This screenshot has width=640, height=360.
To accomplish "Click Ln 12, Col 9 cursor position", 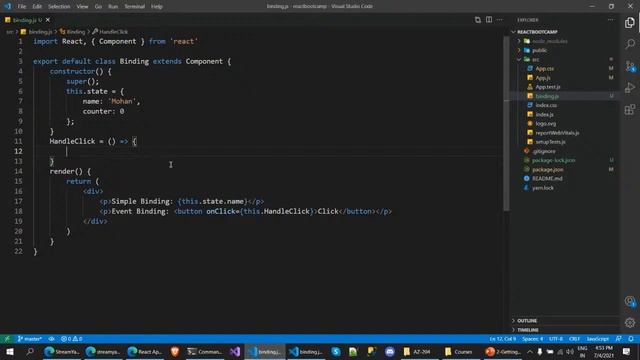I will [x=503, y=339].
